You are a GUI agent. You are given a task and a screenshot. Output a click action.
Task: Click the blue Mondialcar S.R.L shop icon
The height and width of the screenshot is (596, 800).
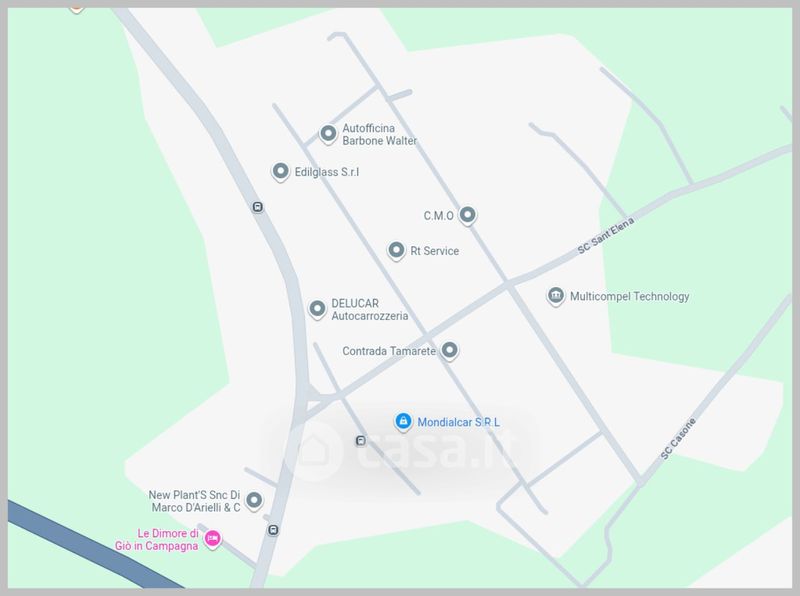click(403, 422)
